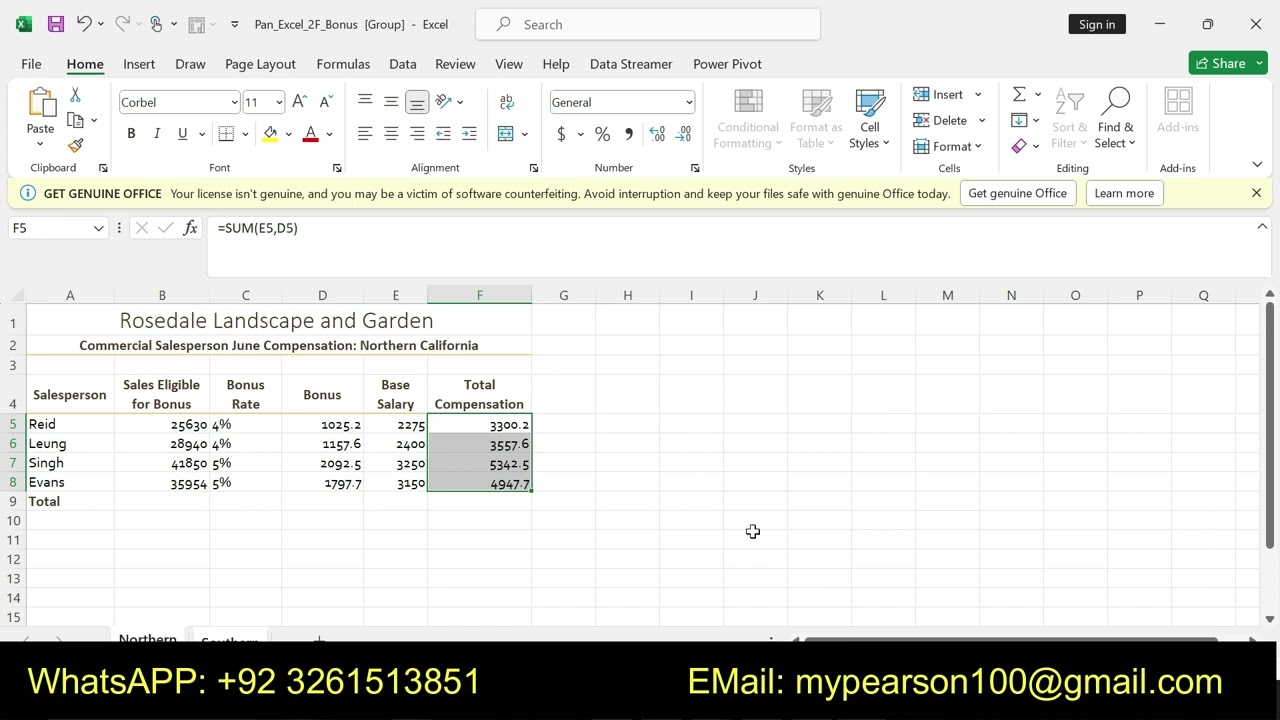Image resolution: width=1280 pixels, height=720 pixels.
Task: Set Middle Align vertical alignment
Action: 391,101
